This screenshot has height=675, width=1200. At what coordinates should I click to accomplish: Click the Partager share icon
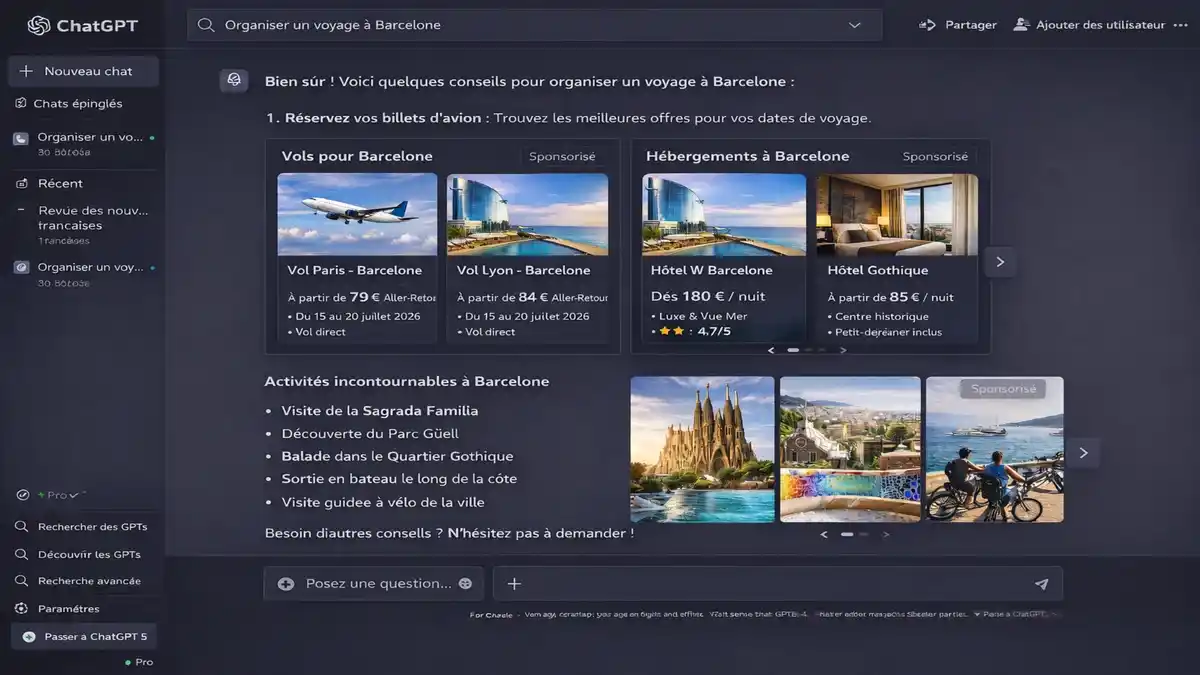928,24
